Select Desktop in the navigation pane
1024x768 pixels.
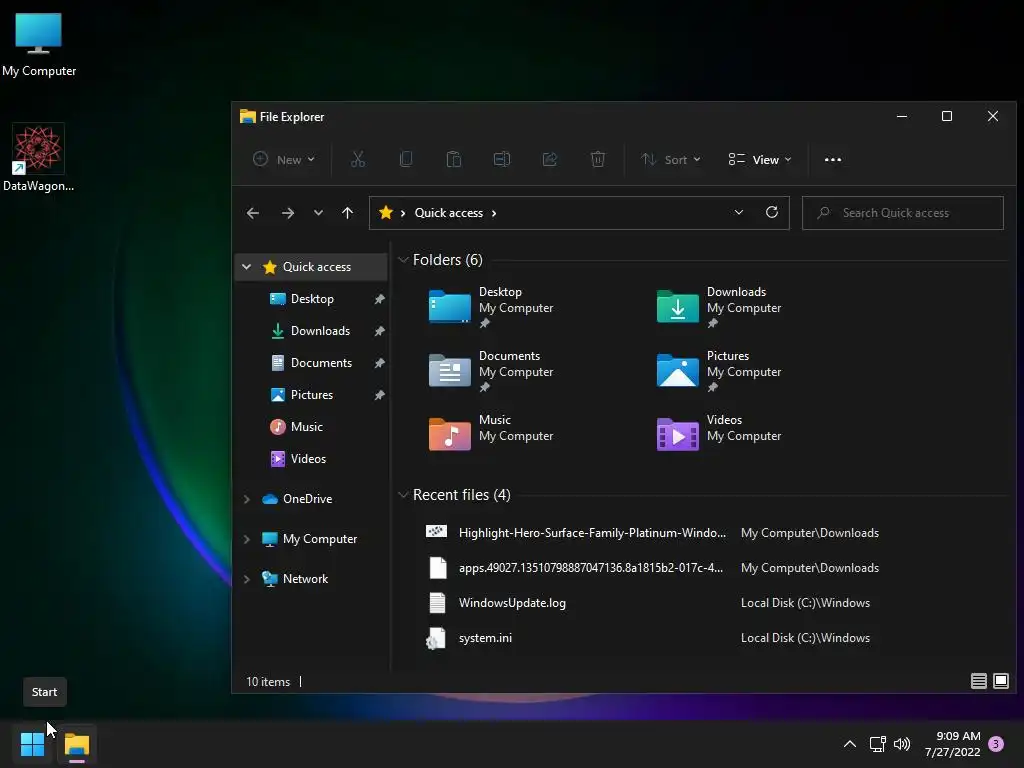click(x=311, y=298)
